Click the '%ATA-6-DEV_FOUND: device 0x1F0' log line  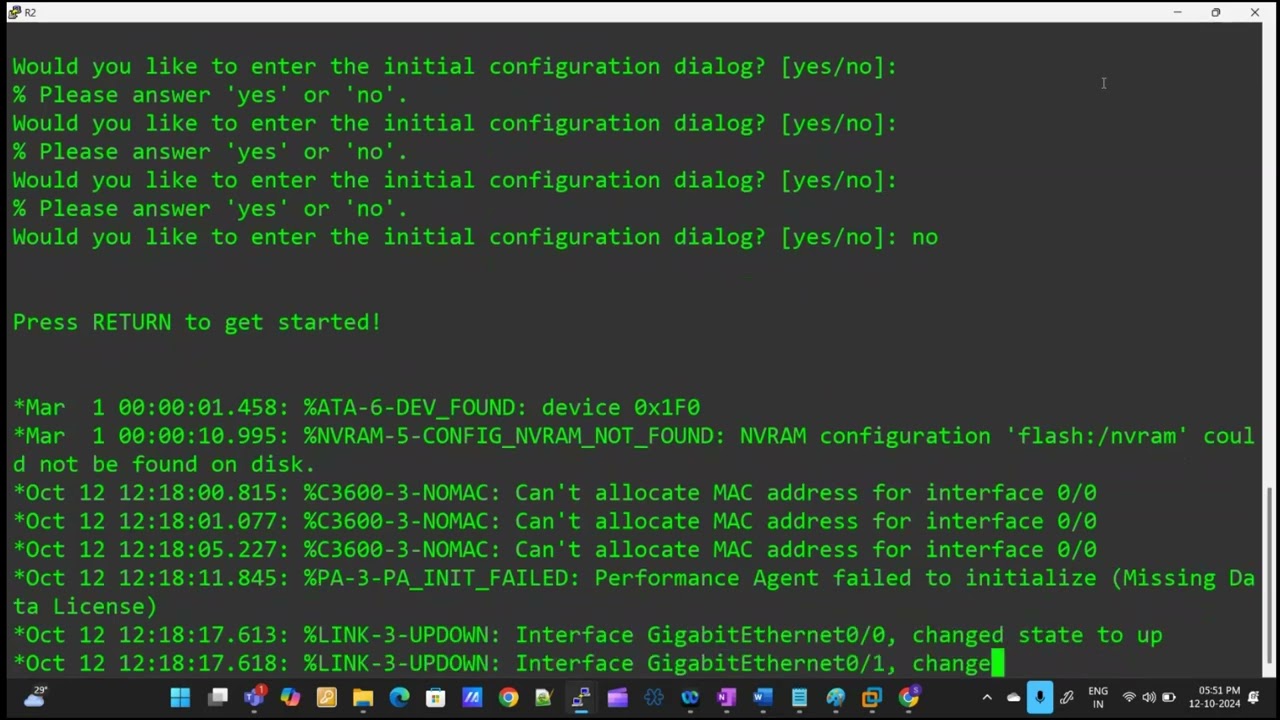point(357,408)
